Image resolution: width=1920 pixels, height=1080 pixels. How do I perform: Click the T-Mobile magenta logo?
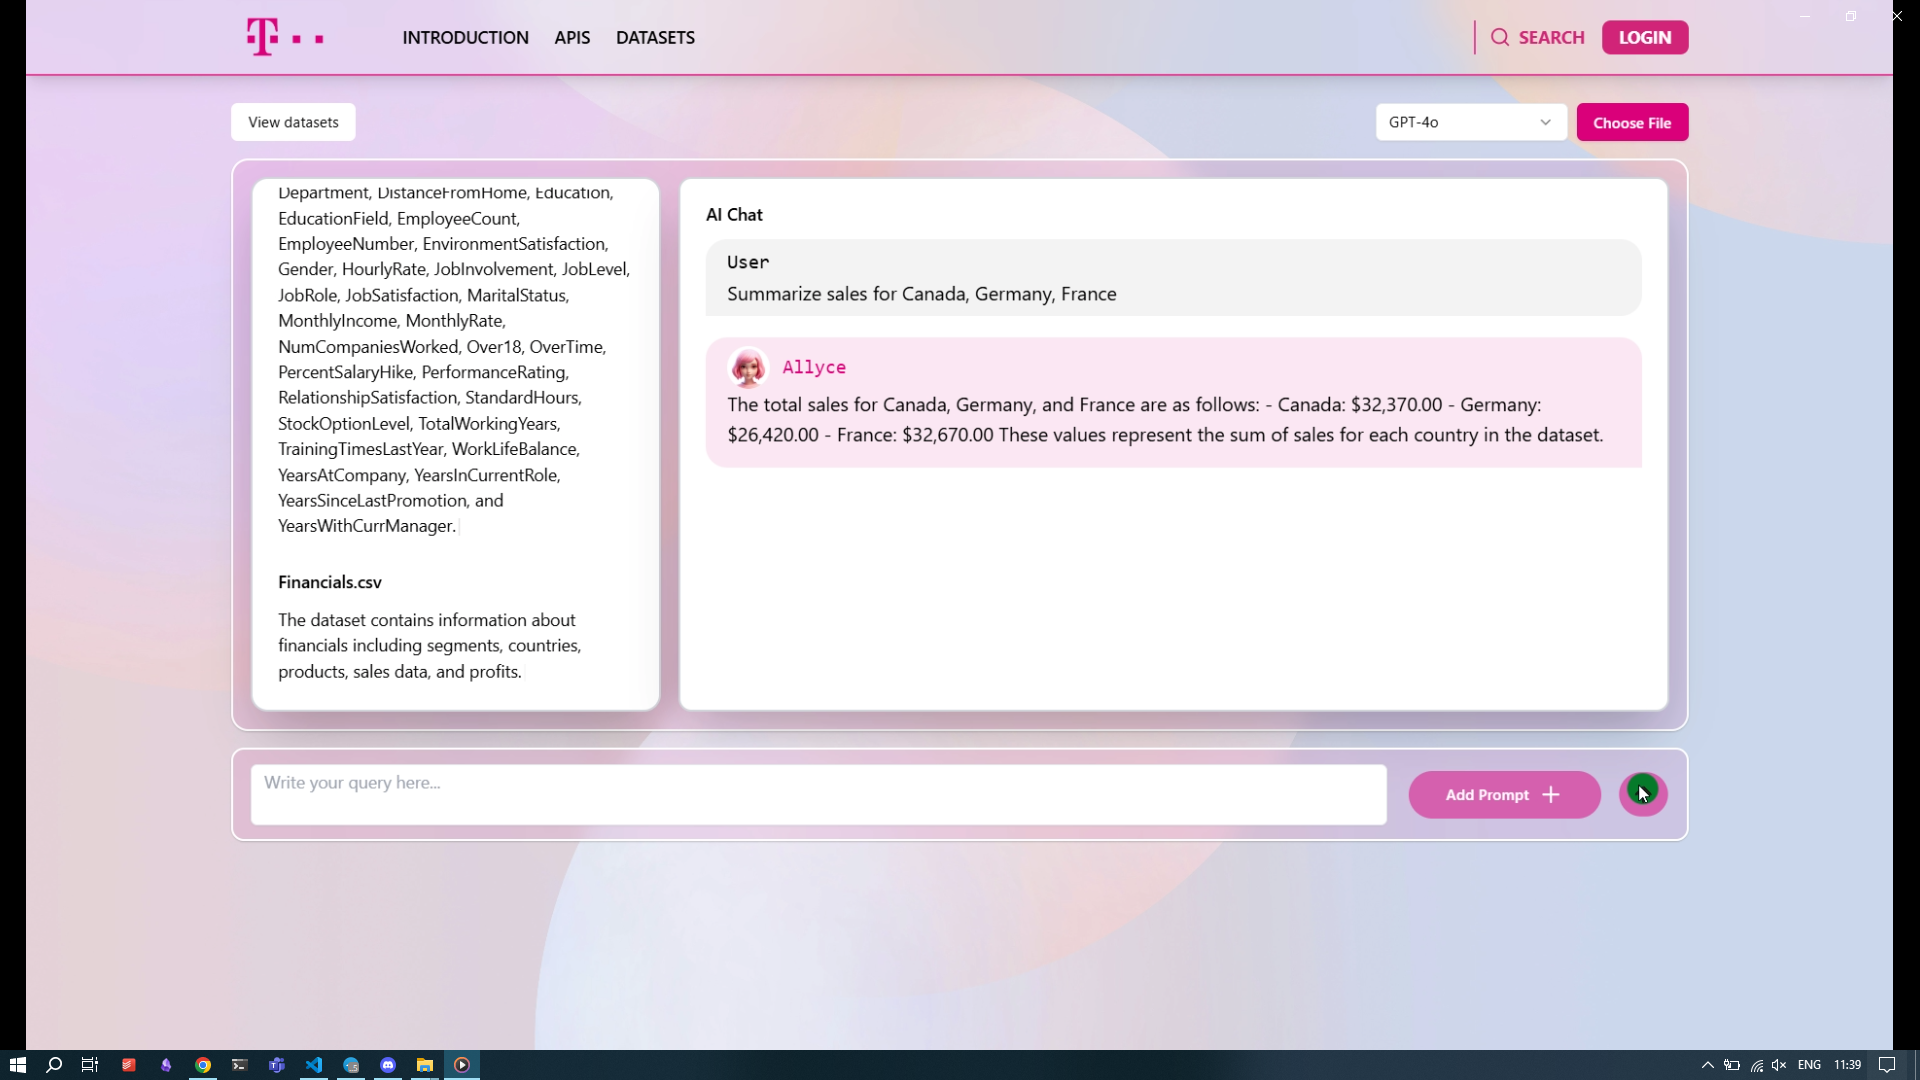(x=284, y=38)
